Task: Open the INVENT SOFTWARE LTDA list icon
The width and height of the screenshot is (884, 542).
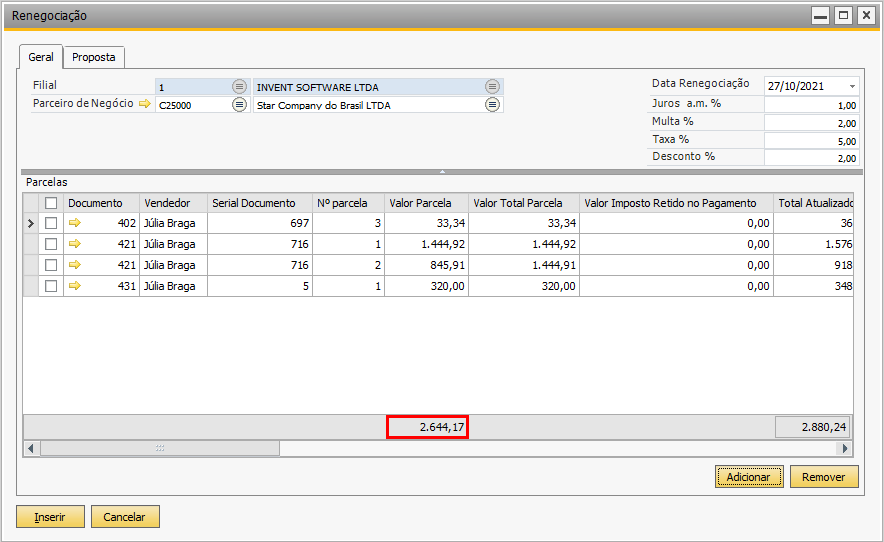Action: click(492, 86)
